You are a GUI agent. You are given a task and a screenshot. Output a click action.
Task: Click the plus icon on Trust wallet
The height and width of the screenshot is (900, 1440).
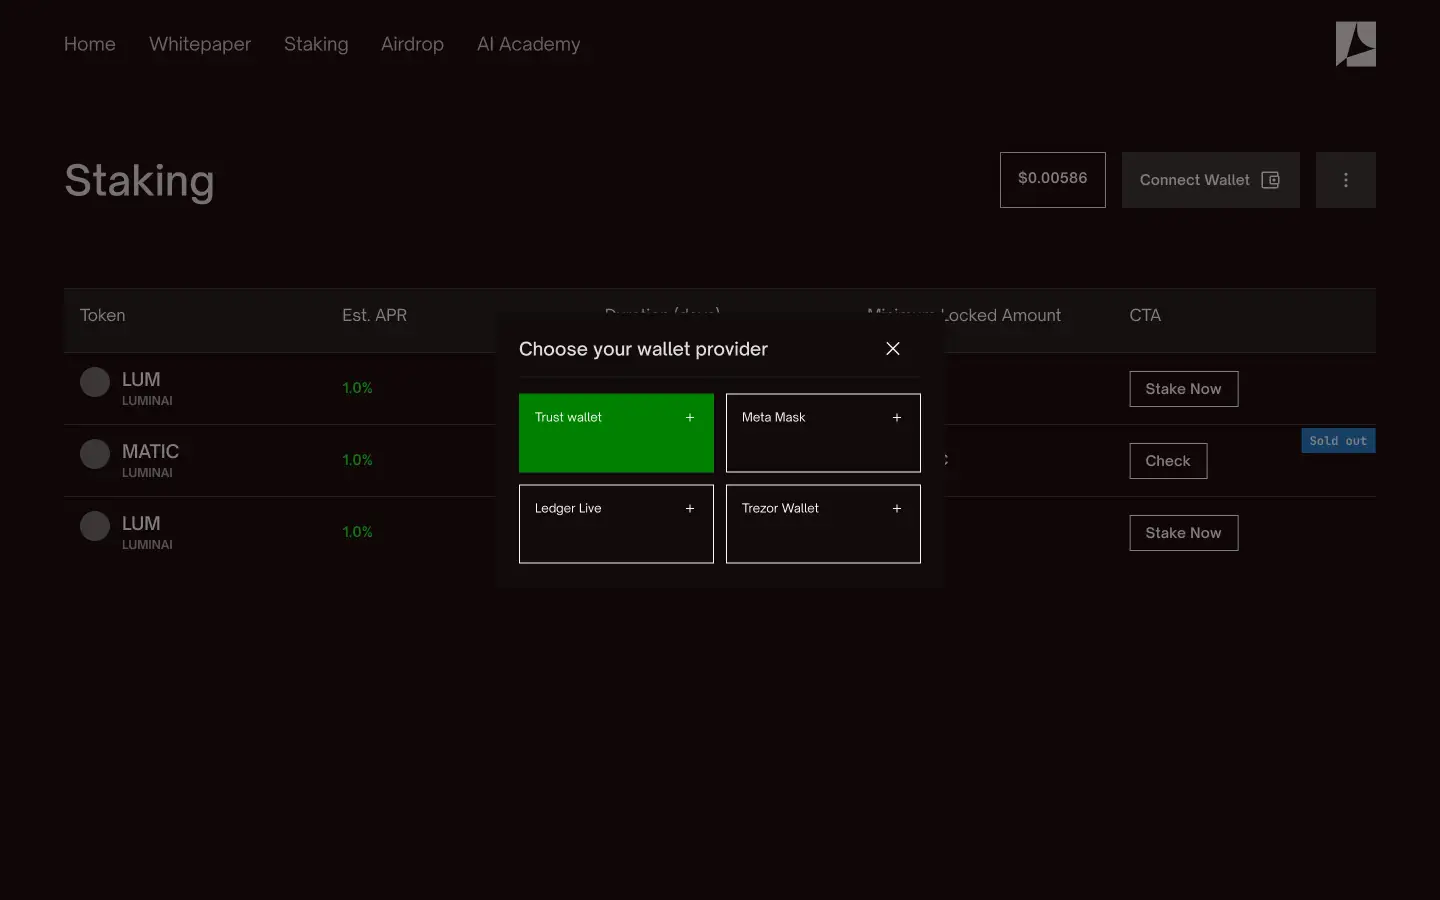690,418
